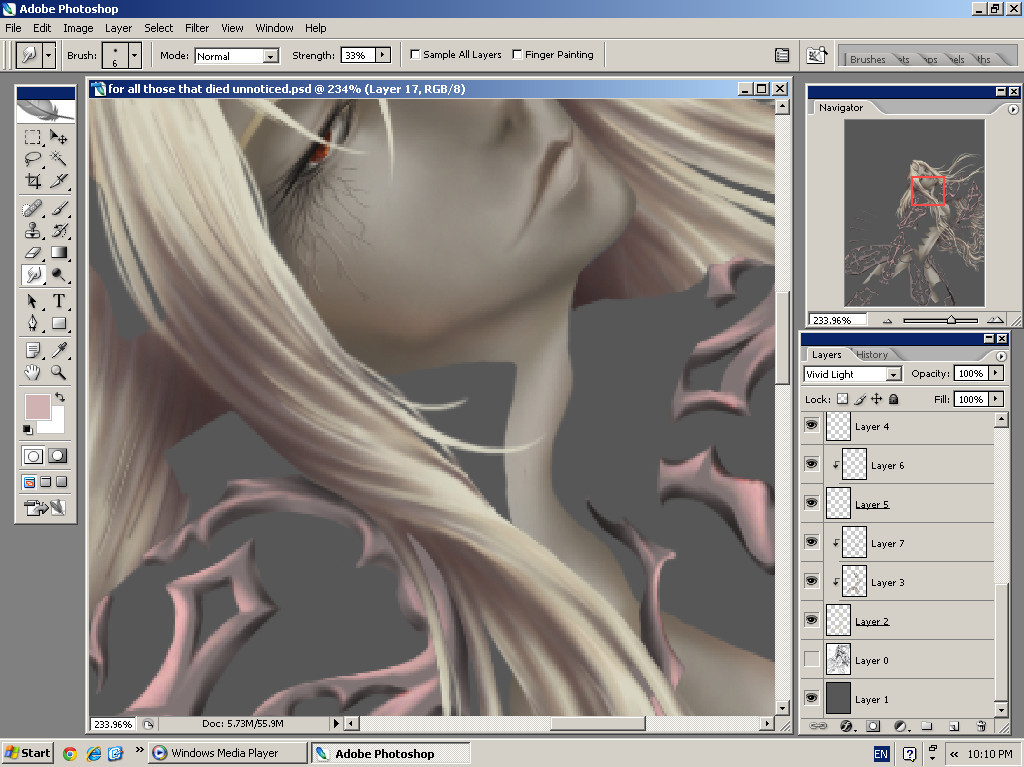Select the History Brush tool
Image resolution: width=1024 pixels, height=767 pixels.
[59, 230]
